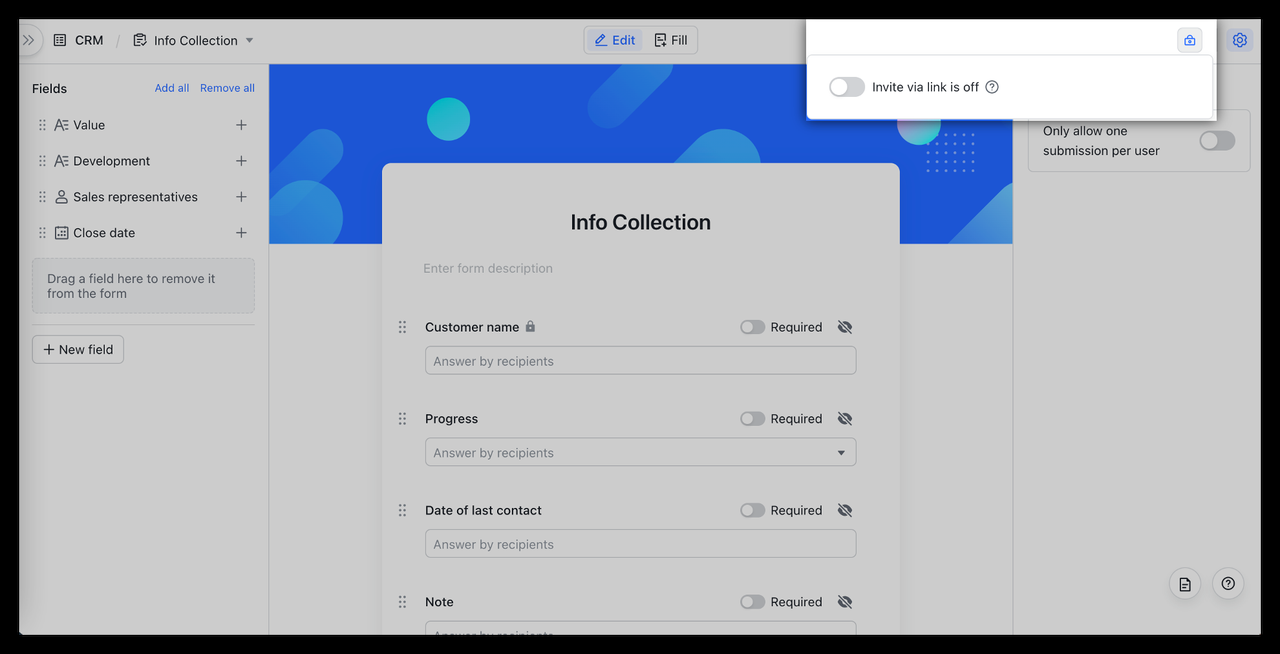Turn on the Invite via link toggle
The height and width of the screenshot is (654, 1280).
click(x=846, y=87)
